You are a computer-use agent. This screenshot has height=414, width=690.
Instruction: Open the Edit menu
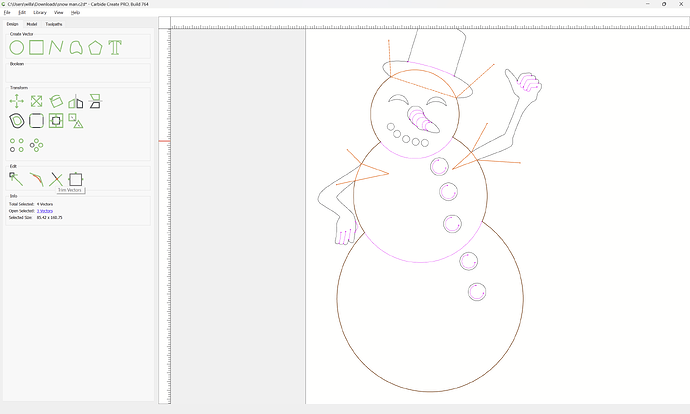pos(22,12)
